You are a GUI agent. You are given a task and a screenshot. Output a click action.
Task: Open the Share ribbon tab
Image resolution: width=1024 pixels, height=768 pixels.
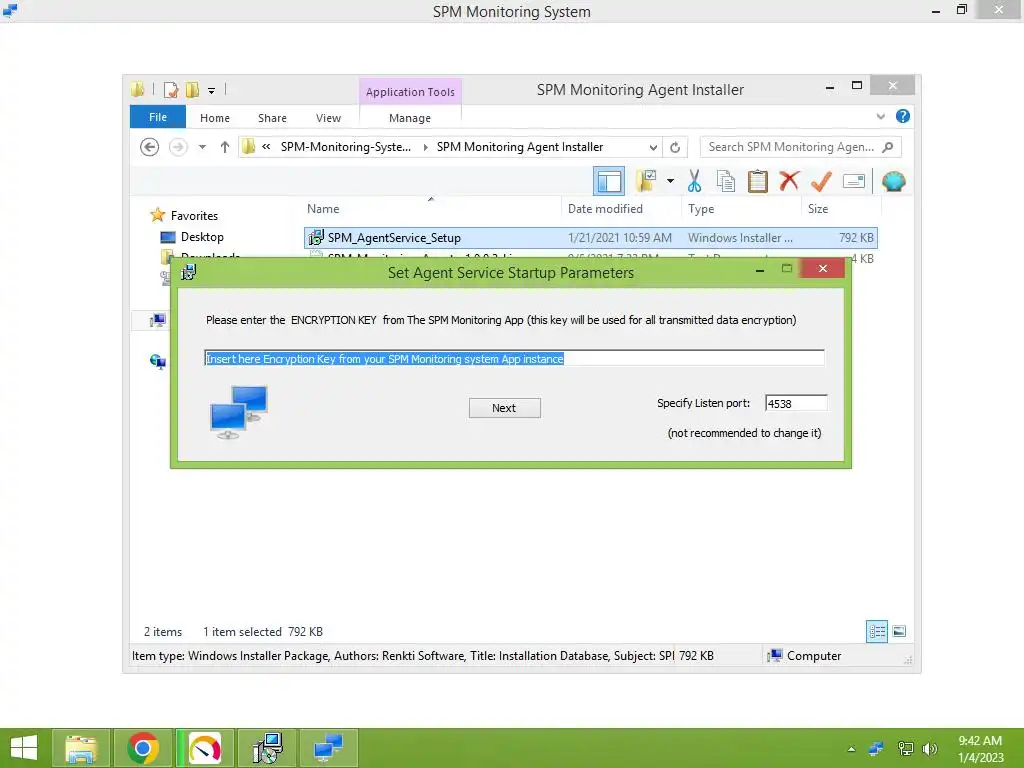tap(272, 118)
